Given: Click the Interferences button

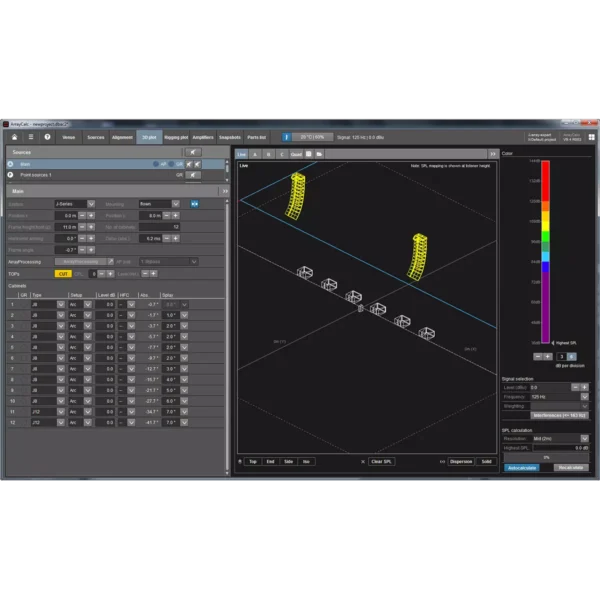Looking at the screenshot, I should coord(559,415).
